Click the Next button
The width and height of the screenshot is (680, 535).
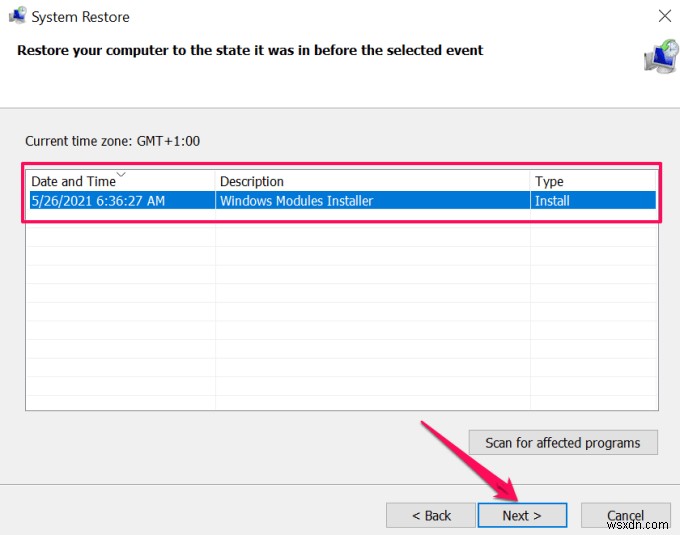[x=522, y=515]
